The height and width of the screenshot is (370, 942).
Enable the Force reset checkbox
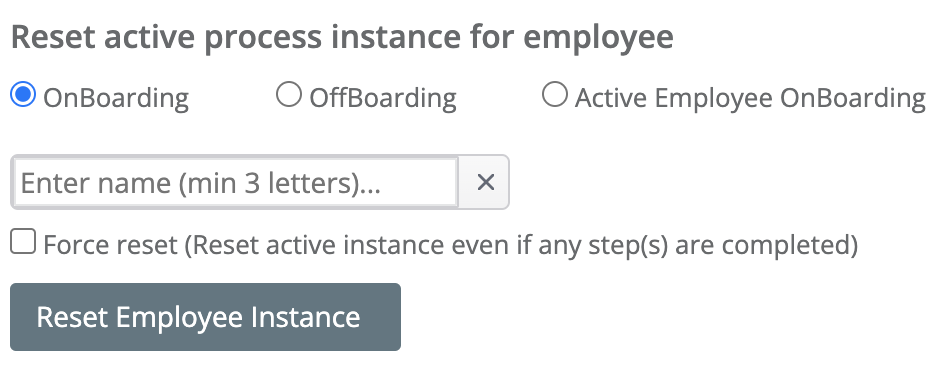coord(23,242)
